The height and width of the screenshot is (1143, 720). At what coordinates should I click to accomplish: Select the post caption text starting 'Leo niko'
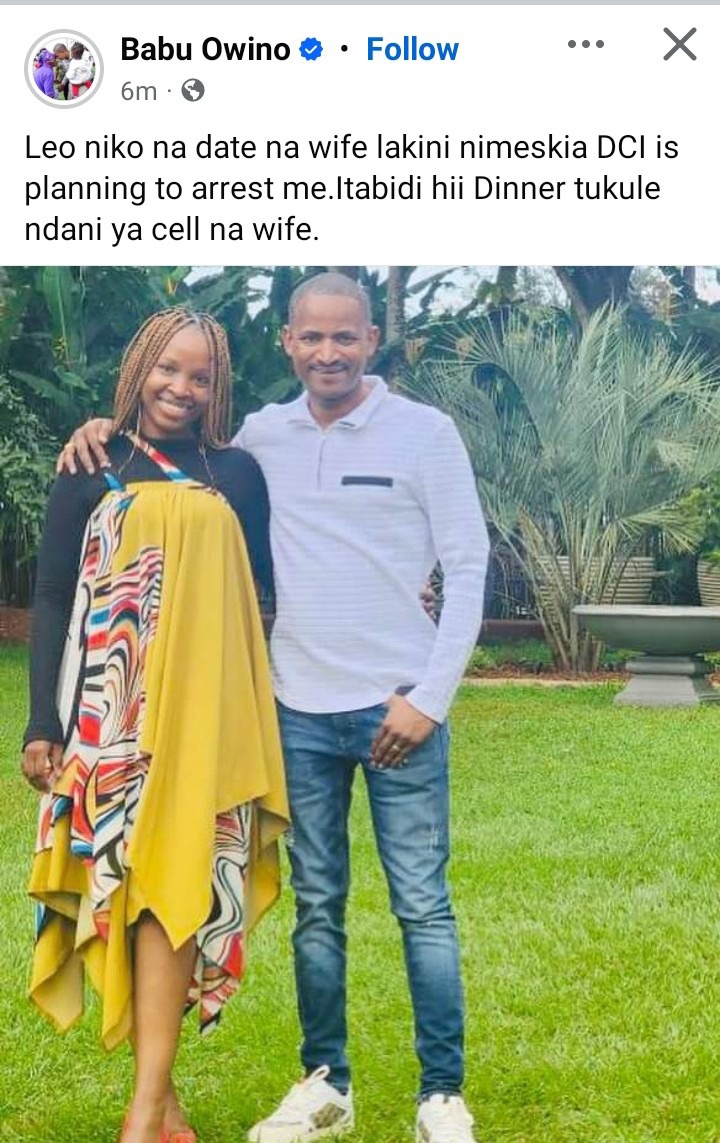pos(351,188)
